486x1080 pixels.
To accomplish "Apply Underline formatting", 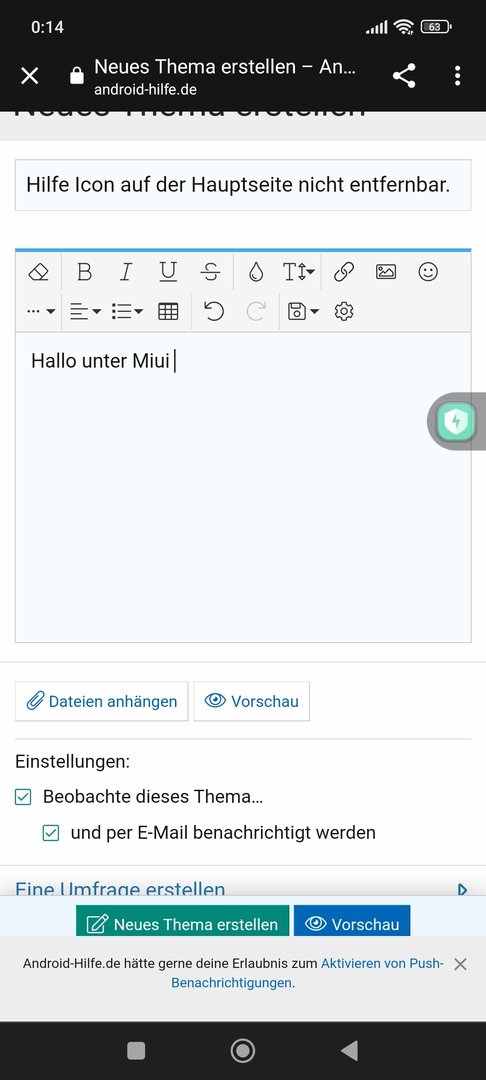I will click(x=168, y=272).
